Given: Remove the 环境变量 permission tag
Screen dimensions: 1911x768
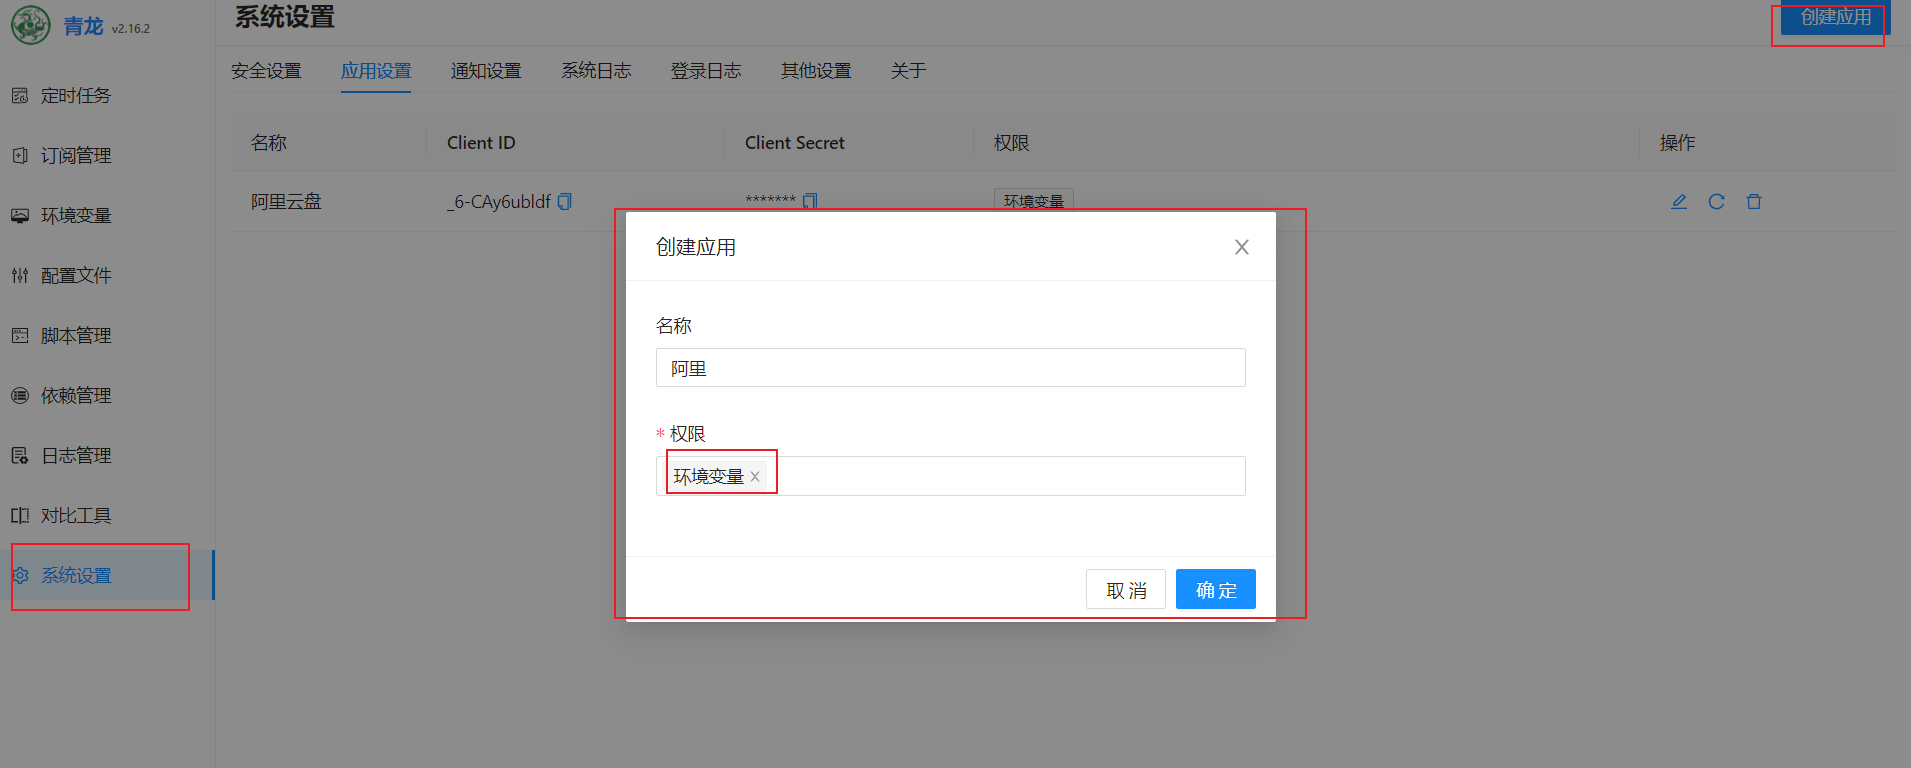Looking at the screenshot, I should (755, 477).
